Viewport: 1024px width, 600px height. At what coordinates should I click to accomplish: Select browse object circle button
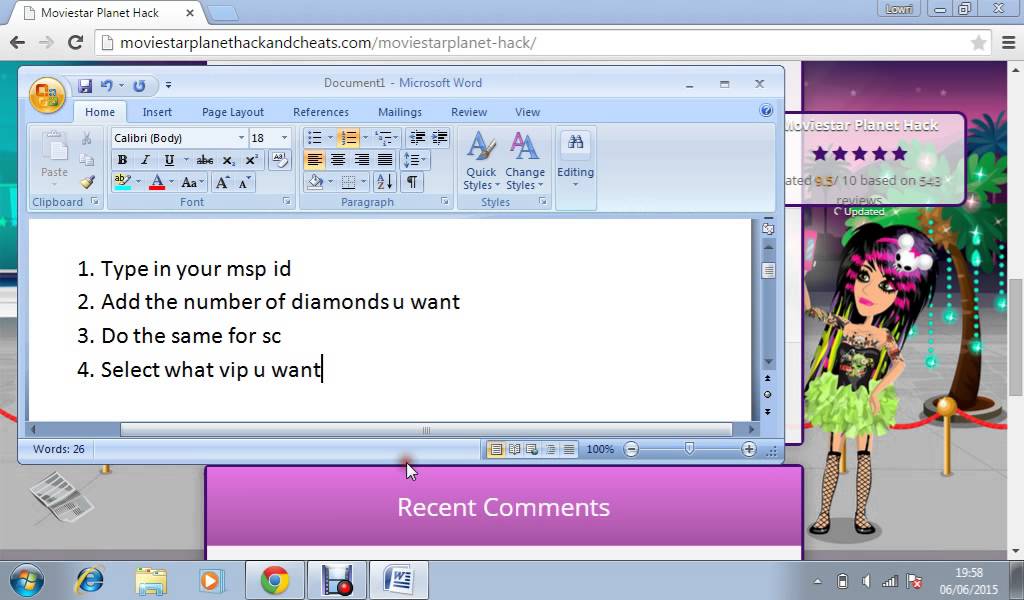coord(767,394)
